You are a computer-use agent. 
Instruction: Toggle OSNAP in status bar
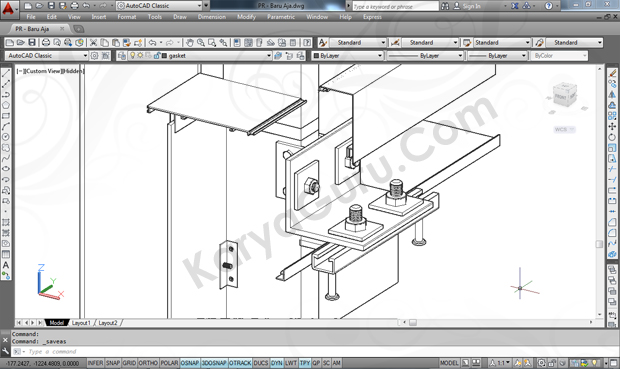click(x=190, y=363)
